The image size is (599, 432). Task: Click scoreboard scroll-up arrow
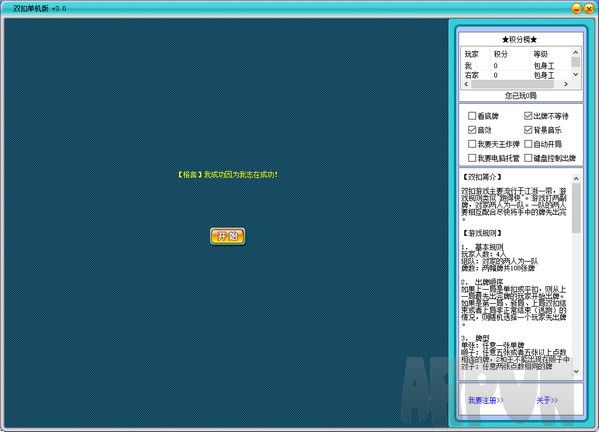pyautogui.click(x=576, y=52)
